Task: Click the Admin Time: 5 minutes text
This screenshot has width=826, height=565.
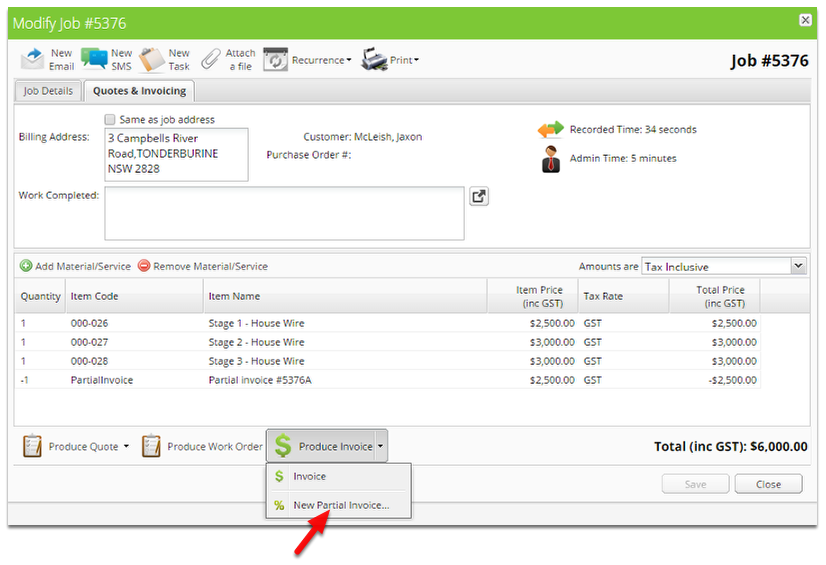Action: click(x=623, y=158)
